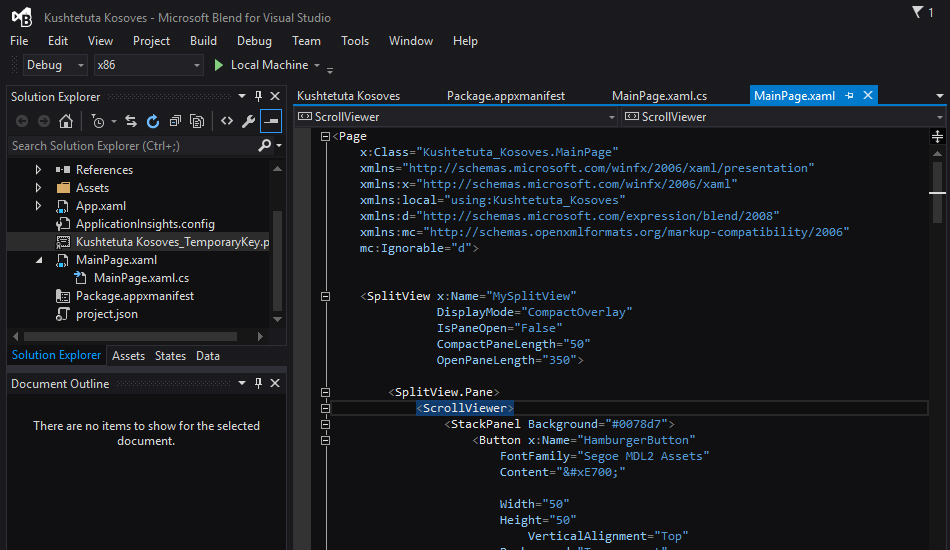Viewport: 950px width, 550px height.
Task: Switch to MainPage.xaml.cs document tab
Action: [x=659, y=96]
